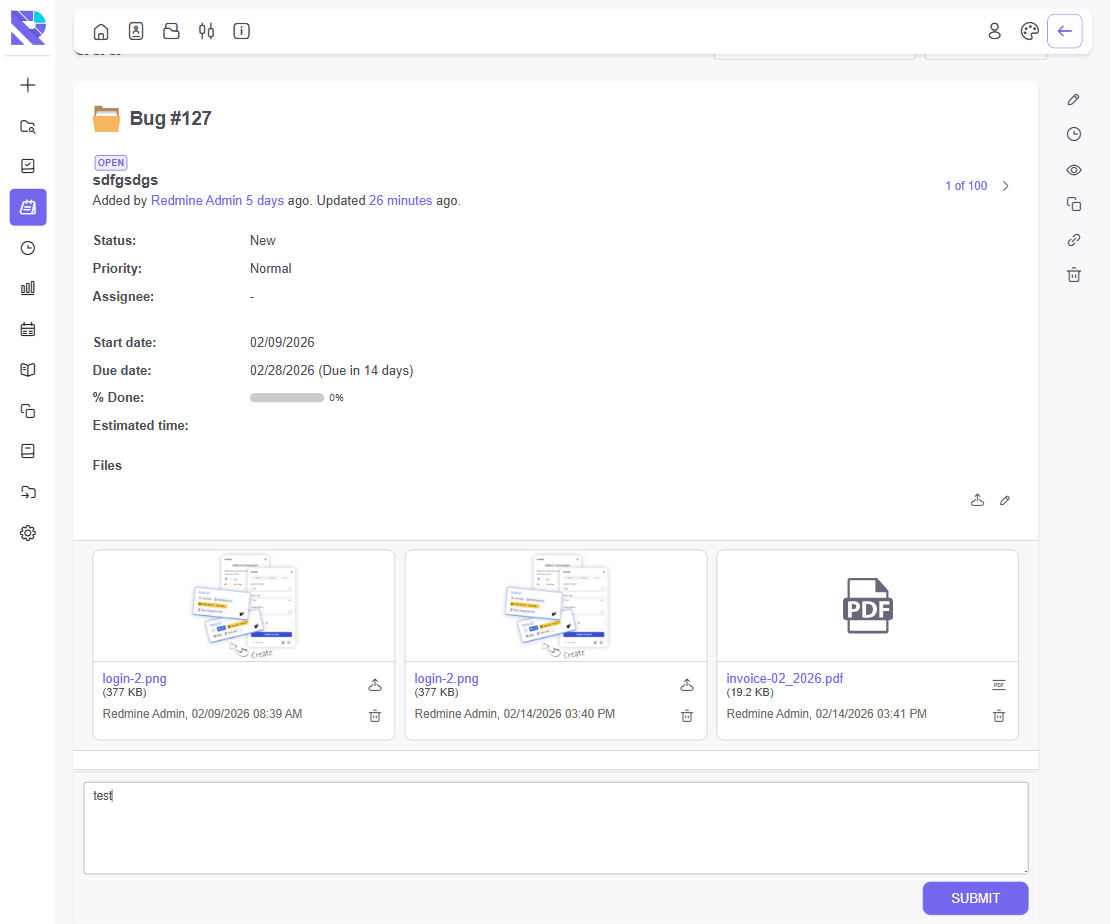
Task: Click the % Done progress bar
Action: coord(286,398)
